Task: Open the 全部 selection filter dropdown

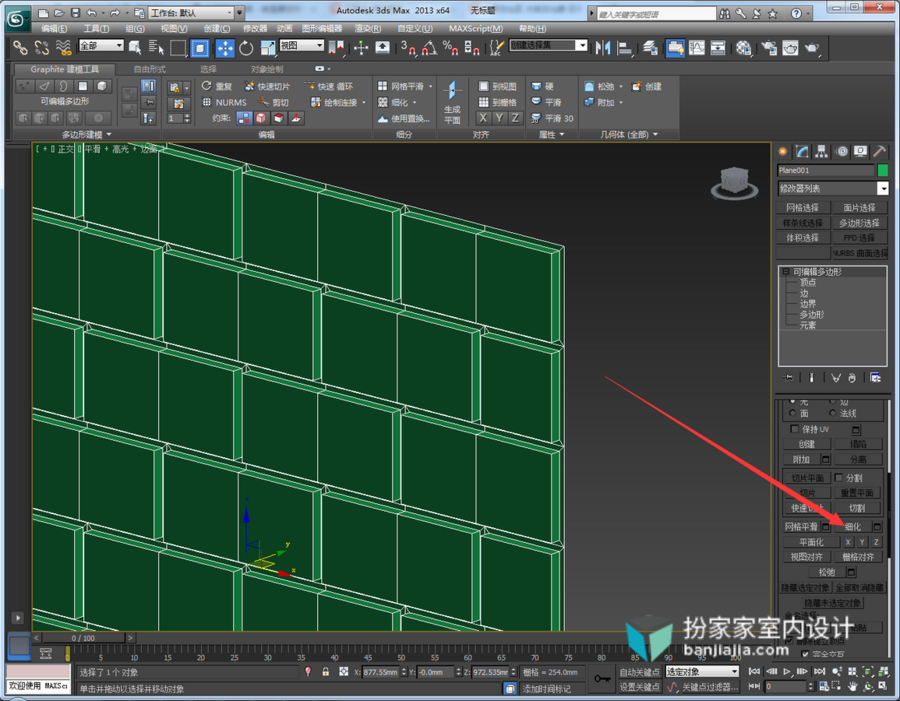Action: point(101,45)
